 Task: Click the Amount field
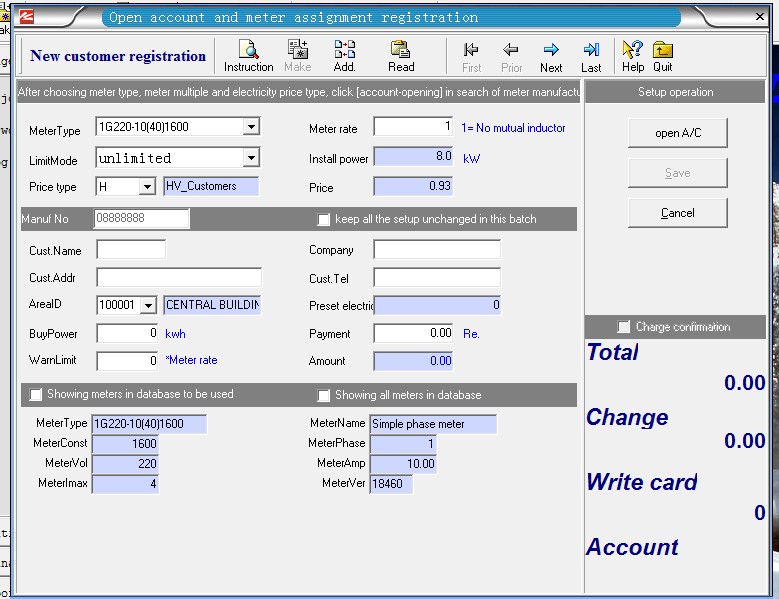coord(413,361)
